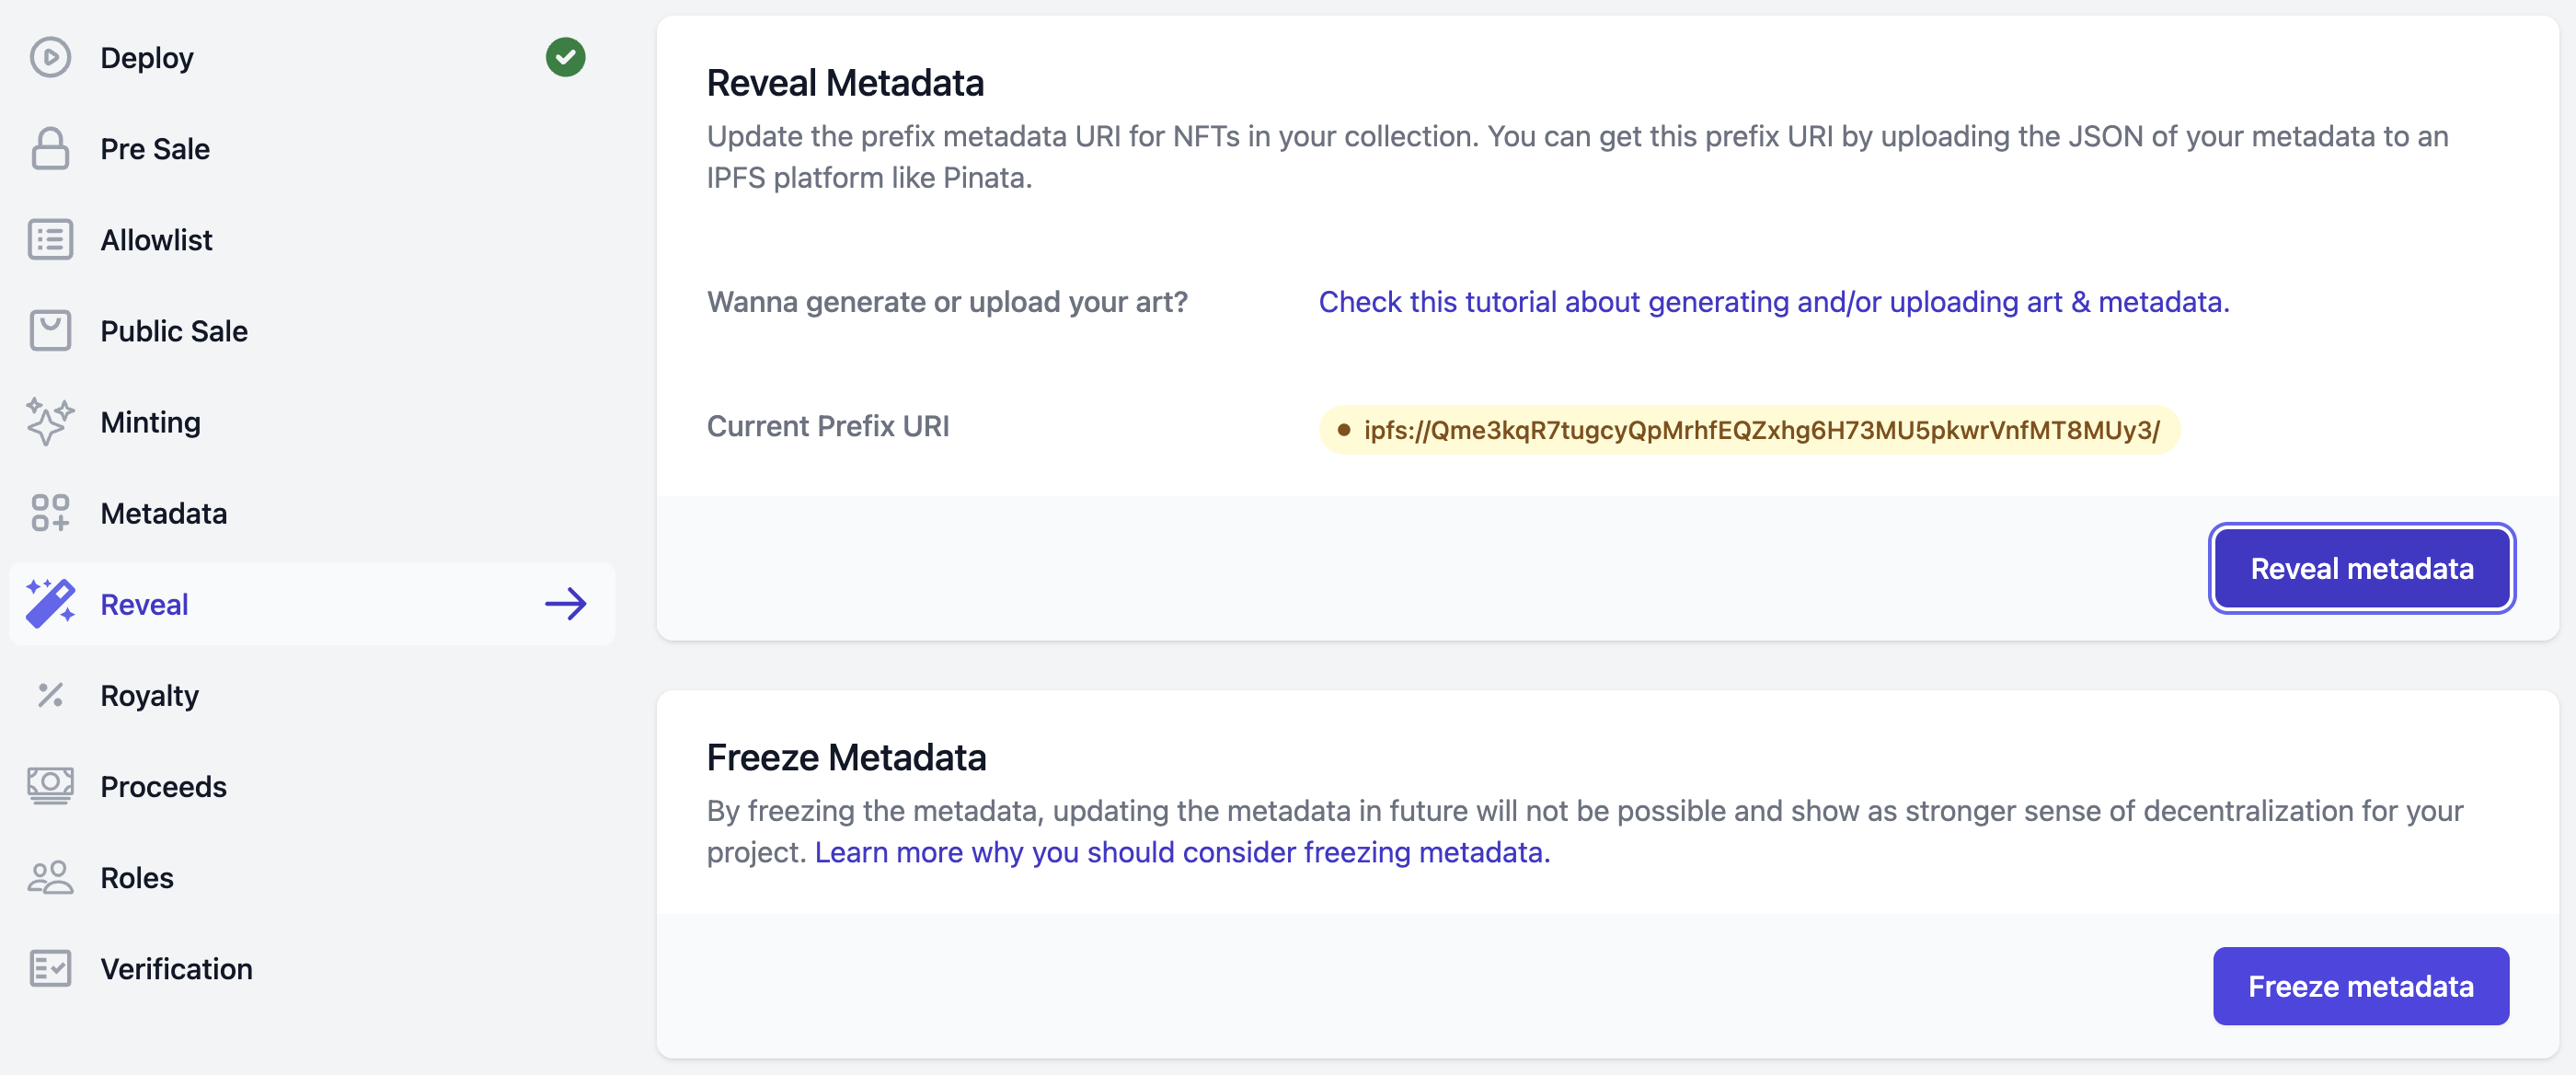Open the Royalty settings
The height and width of the screenshot is (1075, 2576).
point(312,695)
